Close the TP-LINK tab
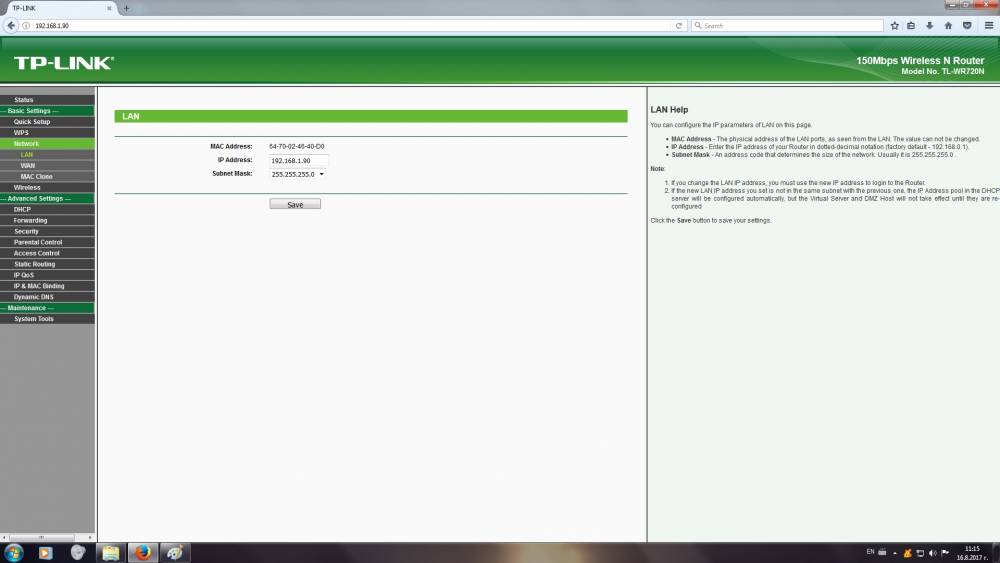 [109, 8]
